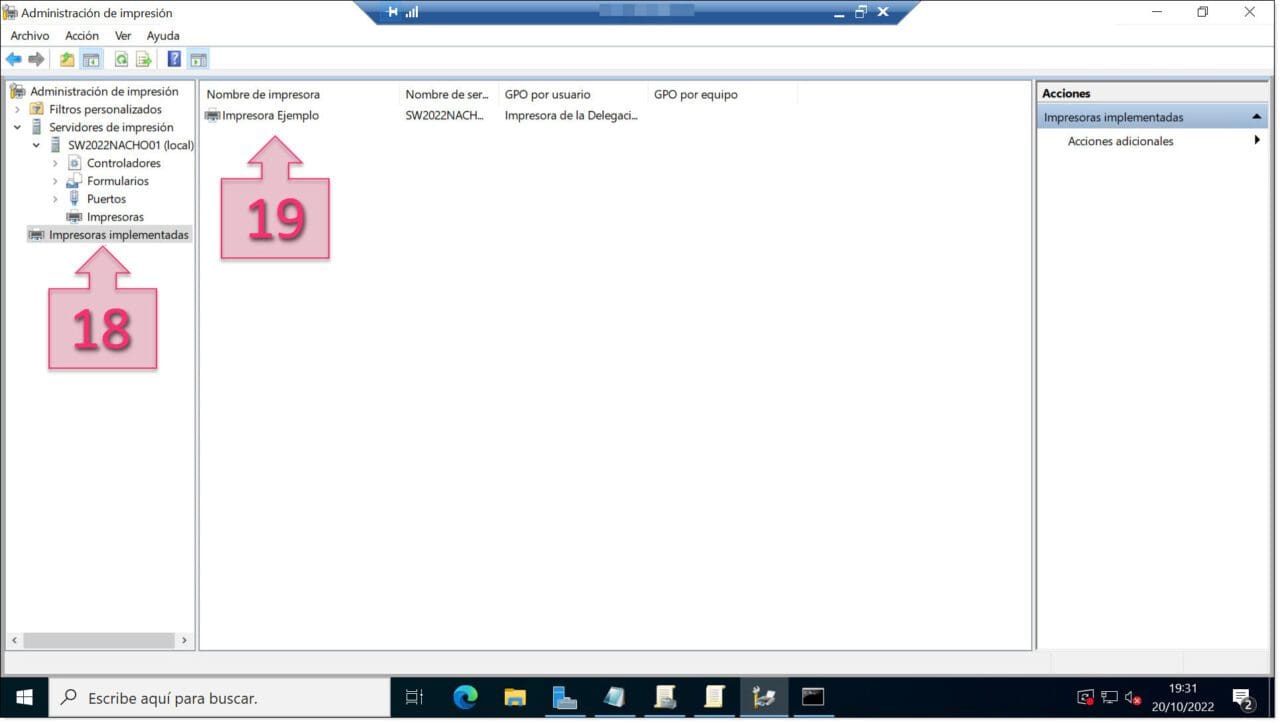The width and height of the screenshot is (1280, 723).
Task: Click the Up one level folder icon
Action: [67, 60]
